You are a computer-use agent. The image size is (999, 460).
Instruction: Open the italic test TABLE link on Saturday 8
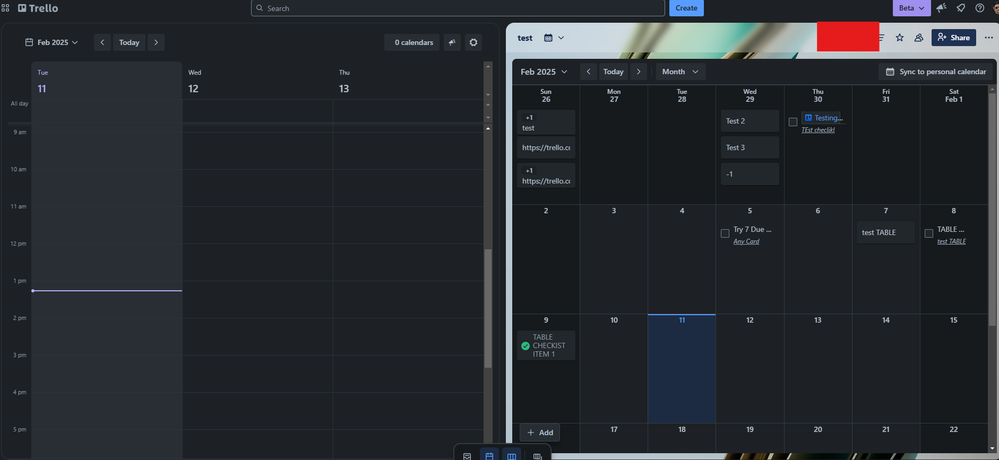pyautogui.click(x=951, y=241)
